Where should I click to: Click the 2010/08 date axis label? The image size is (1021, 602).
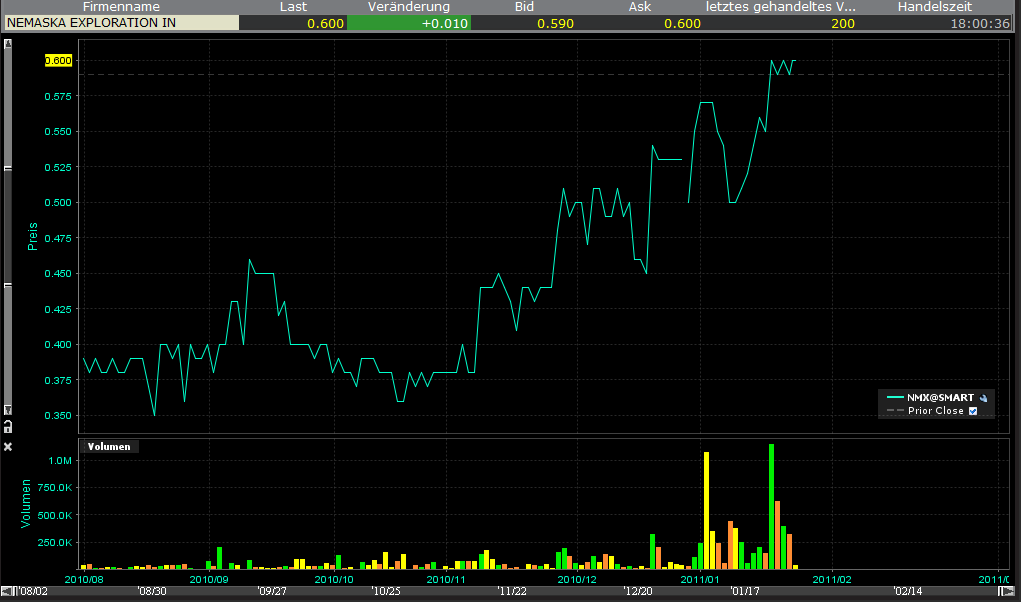click(x=84, y=579)
